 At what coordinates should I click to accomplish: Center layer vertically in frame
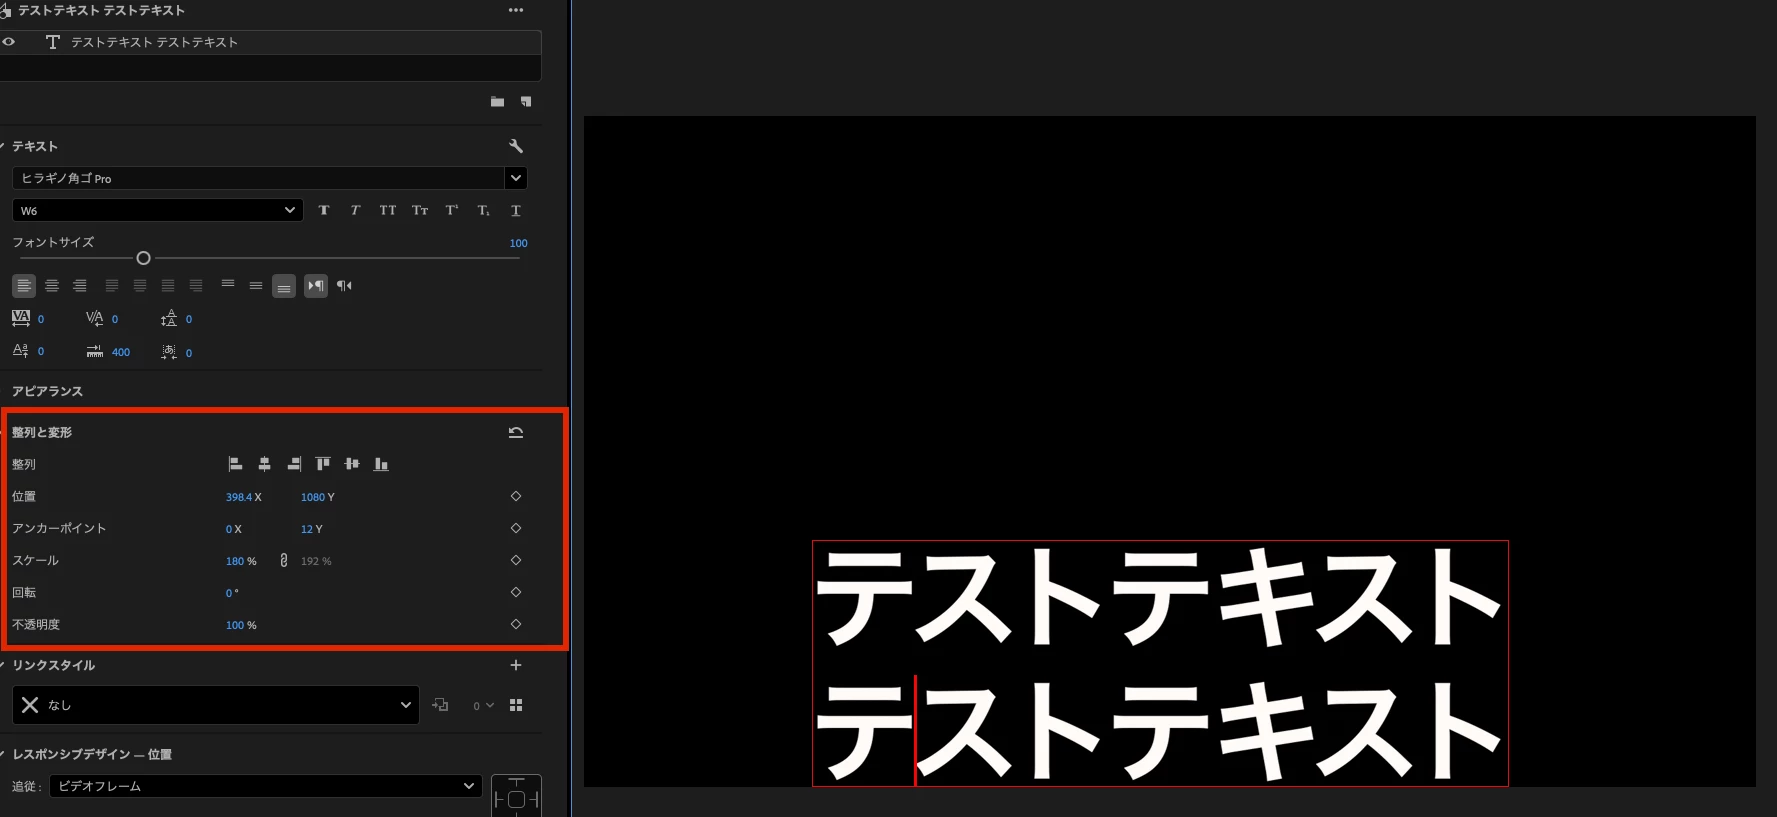(x=352, y=464)
